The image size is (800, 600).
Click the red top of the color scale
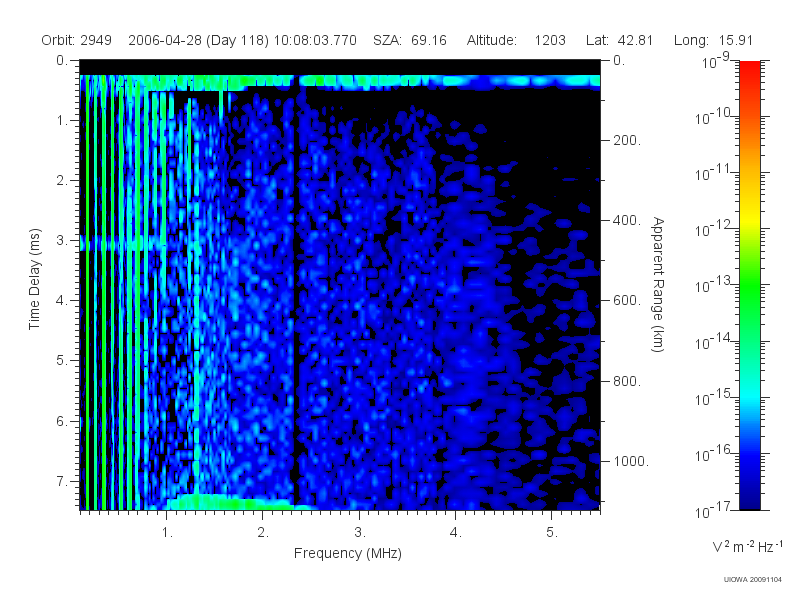tap(750, 69)
